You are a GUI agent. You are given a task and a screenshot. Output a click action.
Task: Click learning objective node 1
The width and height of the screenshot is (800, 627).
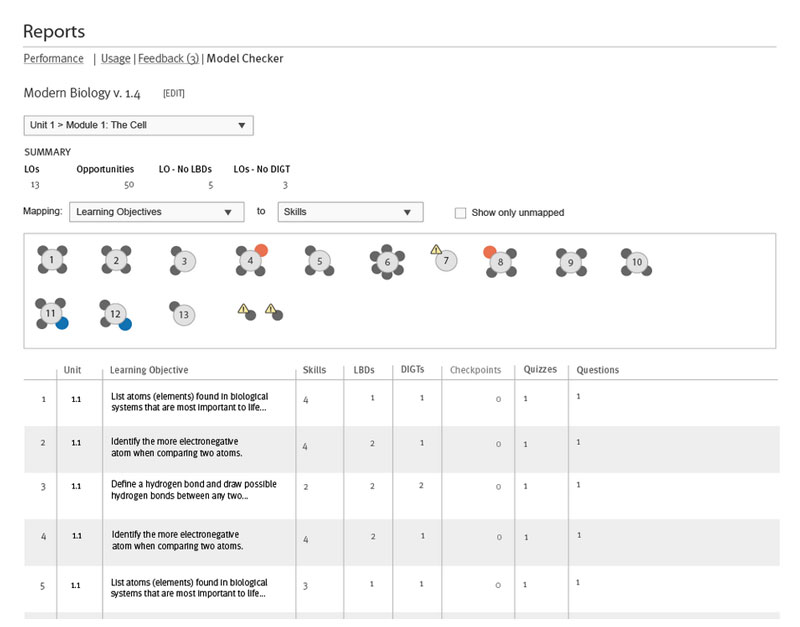coord(52,260)
